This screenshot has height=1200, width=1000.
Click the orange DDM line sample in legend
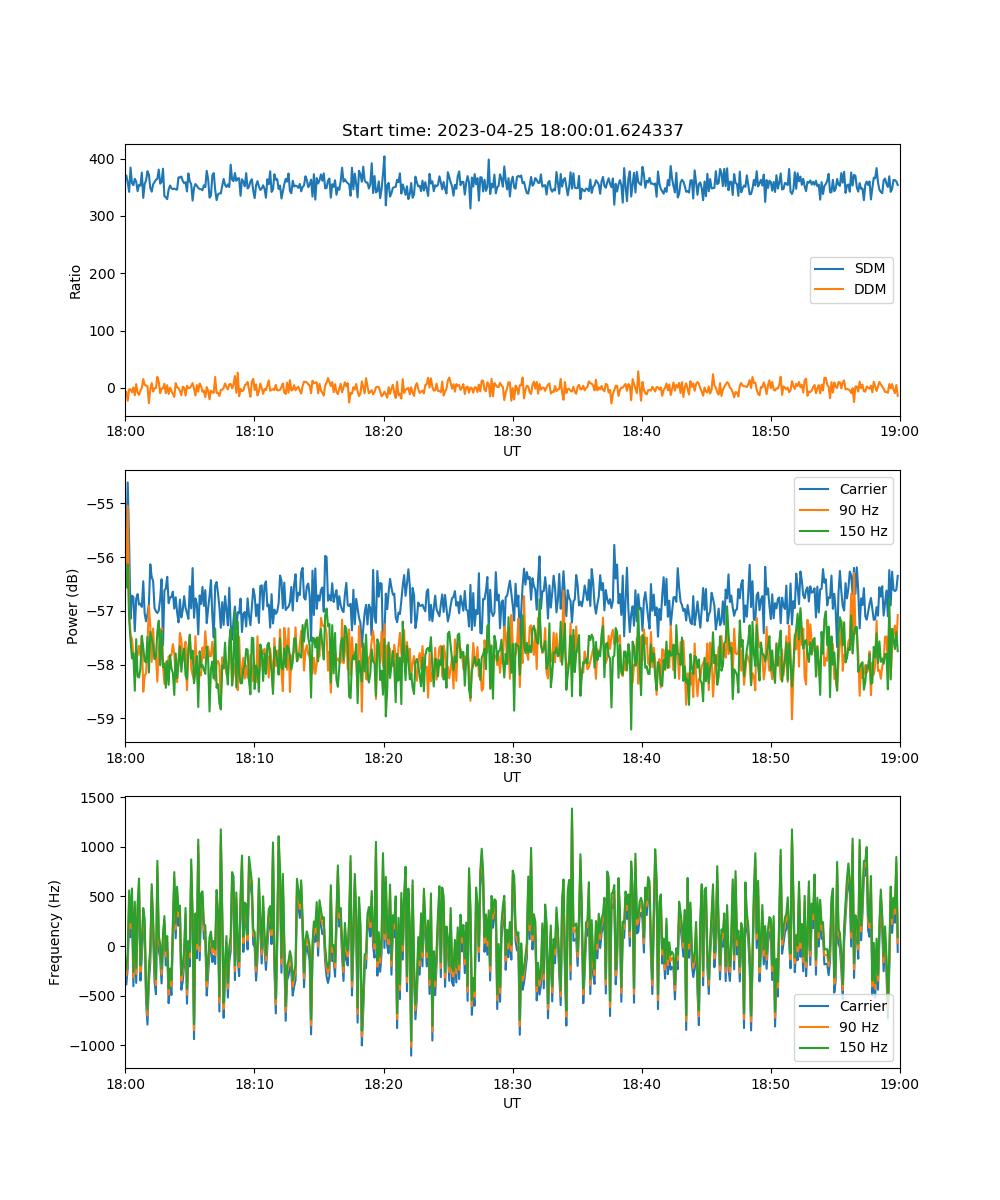tap(831, 290)
